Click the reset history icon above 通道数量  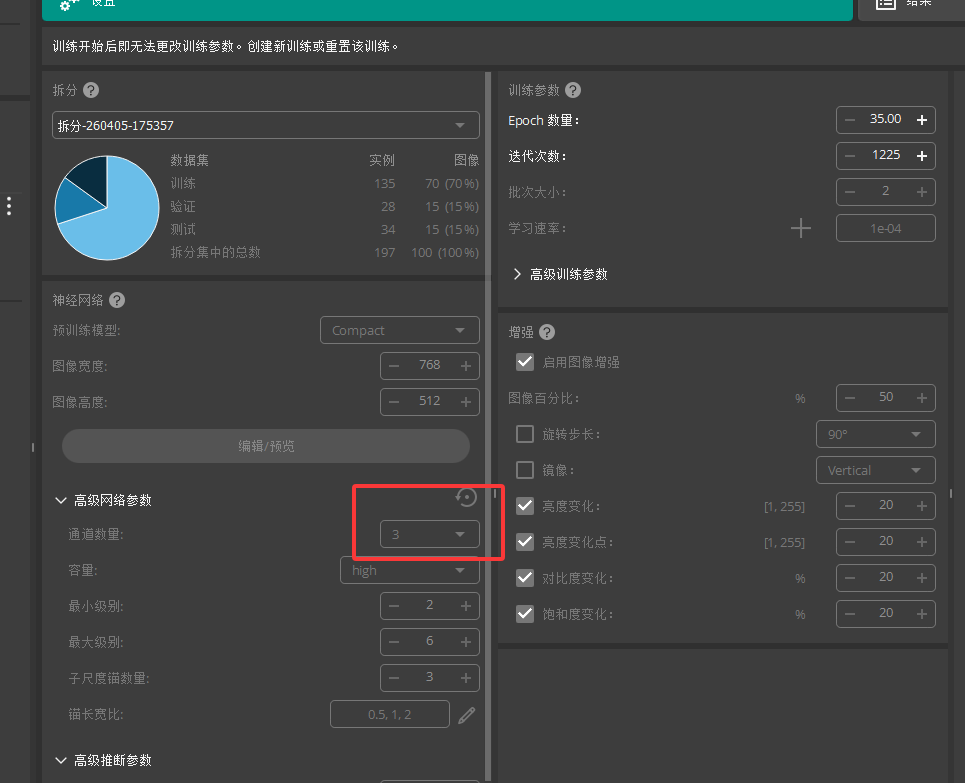point(465,496)
